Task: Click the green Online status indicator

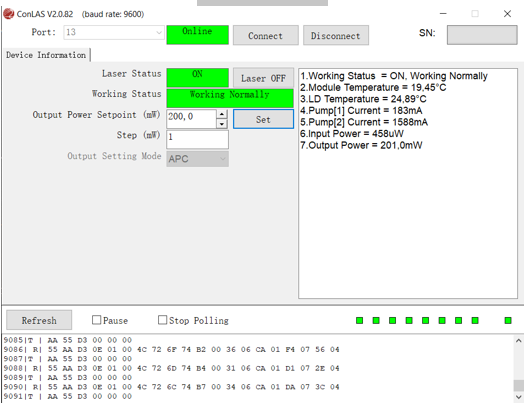Action: click(198, 35)
